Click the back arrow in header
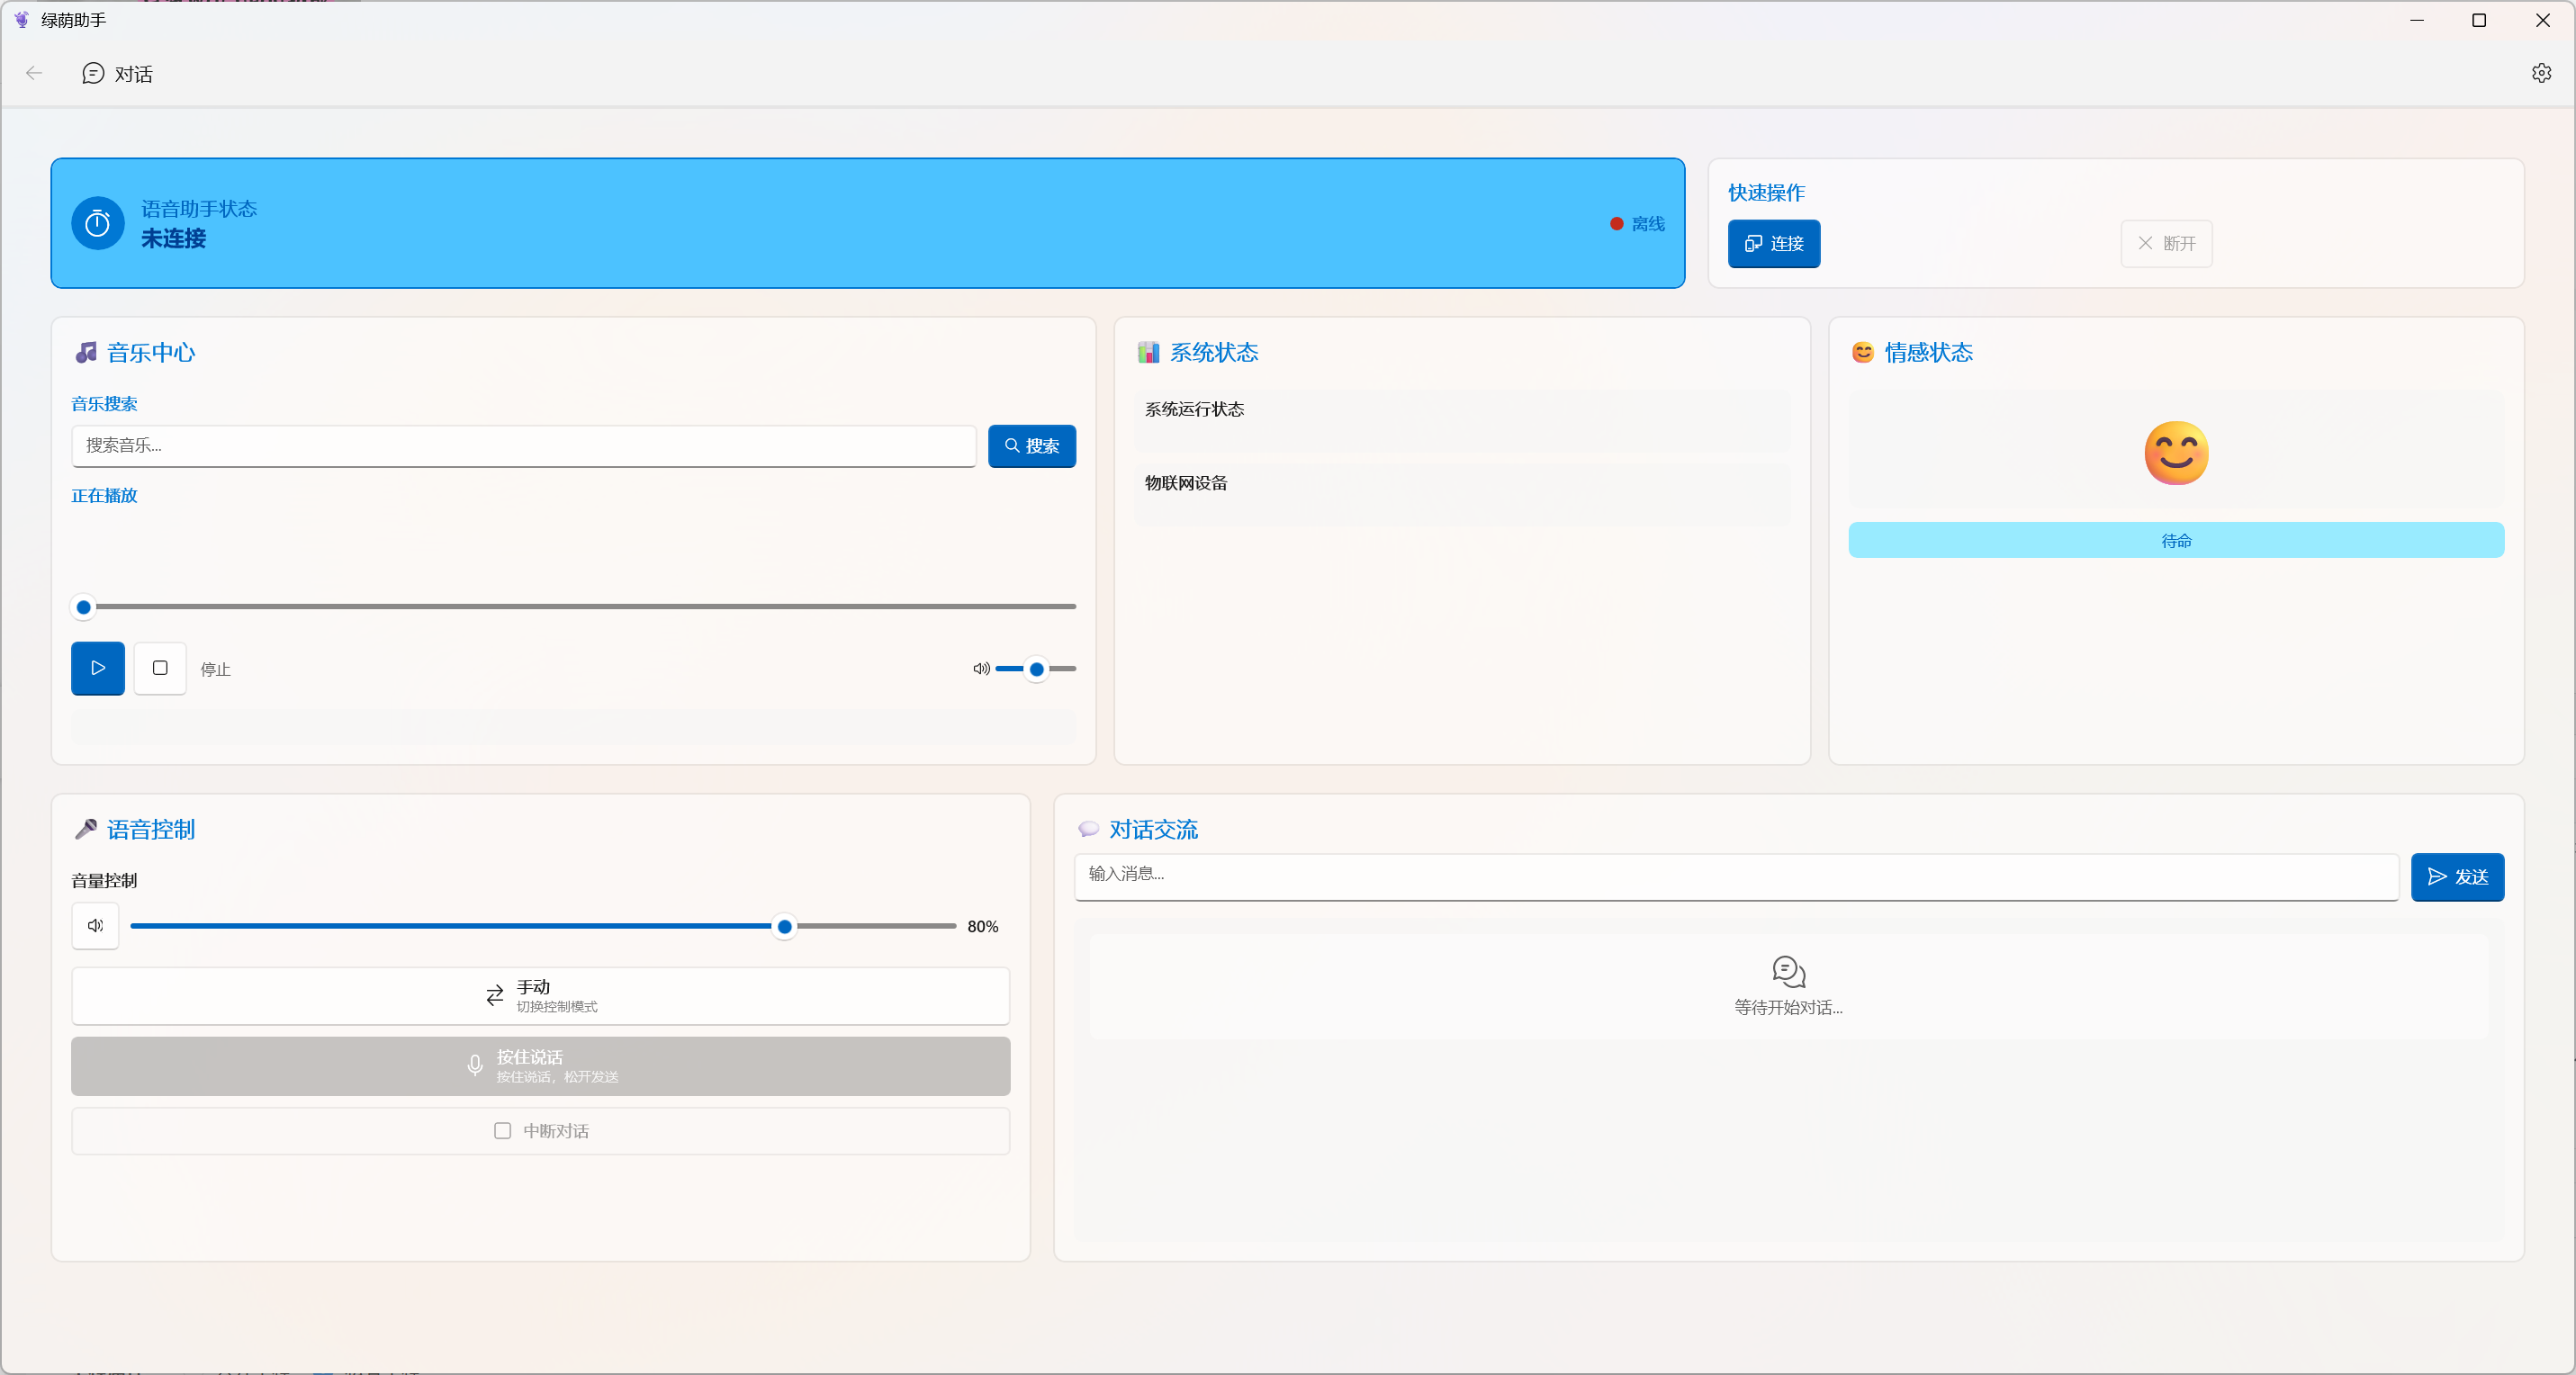Screen dimensions: 2576x1375 (x=34, y=73)
